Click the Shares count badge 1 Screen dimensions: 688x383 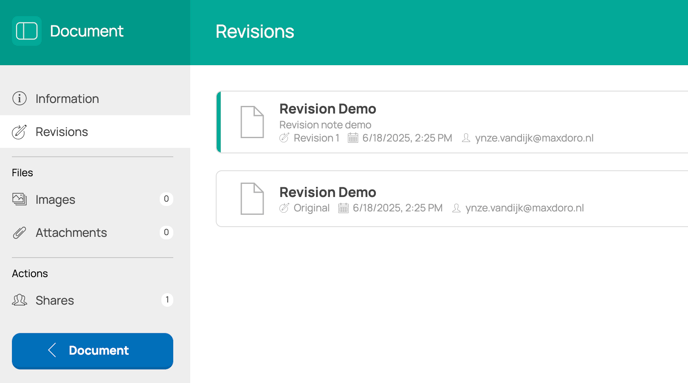(167, 300)
